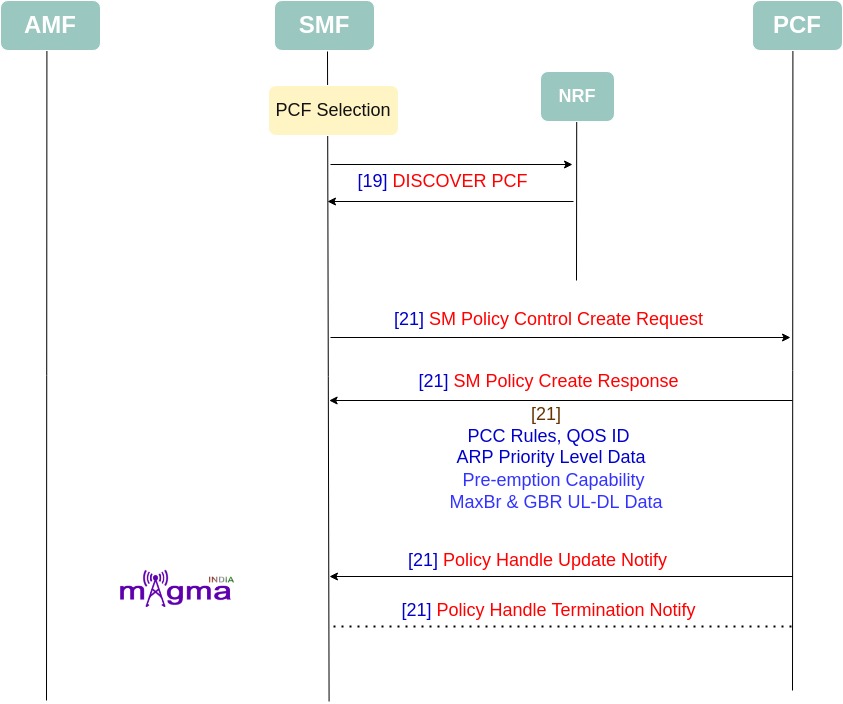Select MaxBr & GBR UL-DL Data text
843x704 pixels.
(556, 502)
